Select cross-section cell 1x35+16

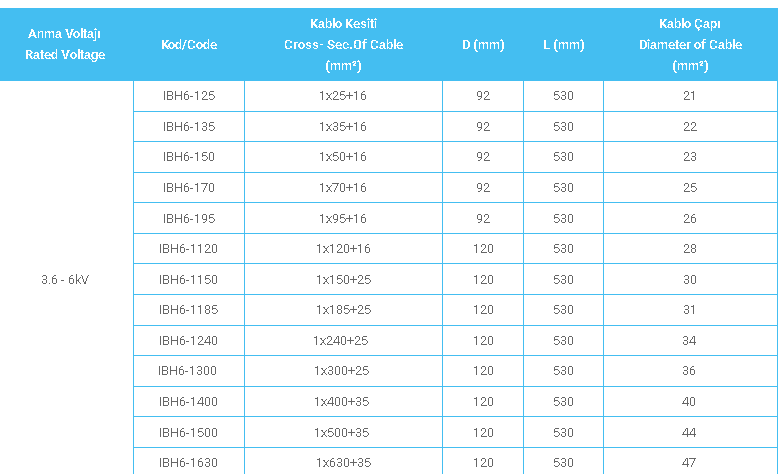[343, 127]
